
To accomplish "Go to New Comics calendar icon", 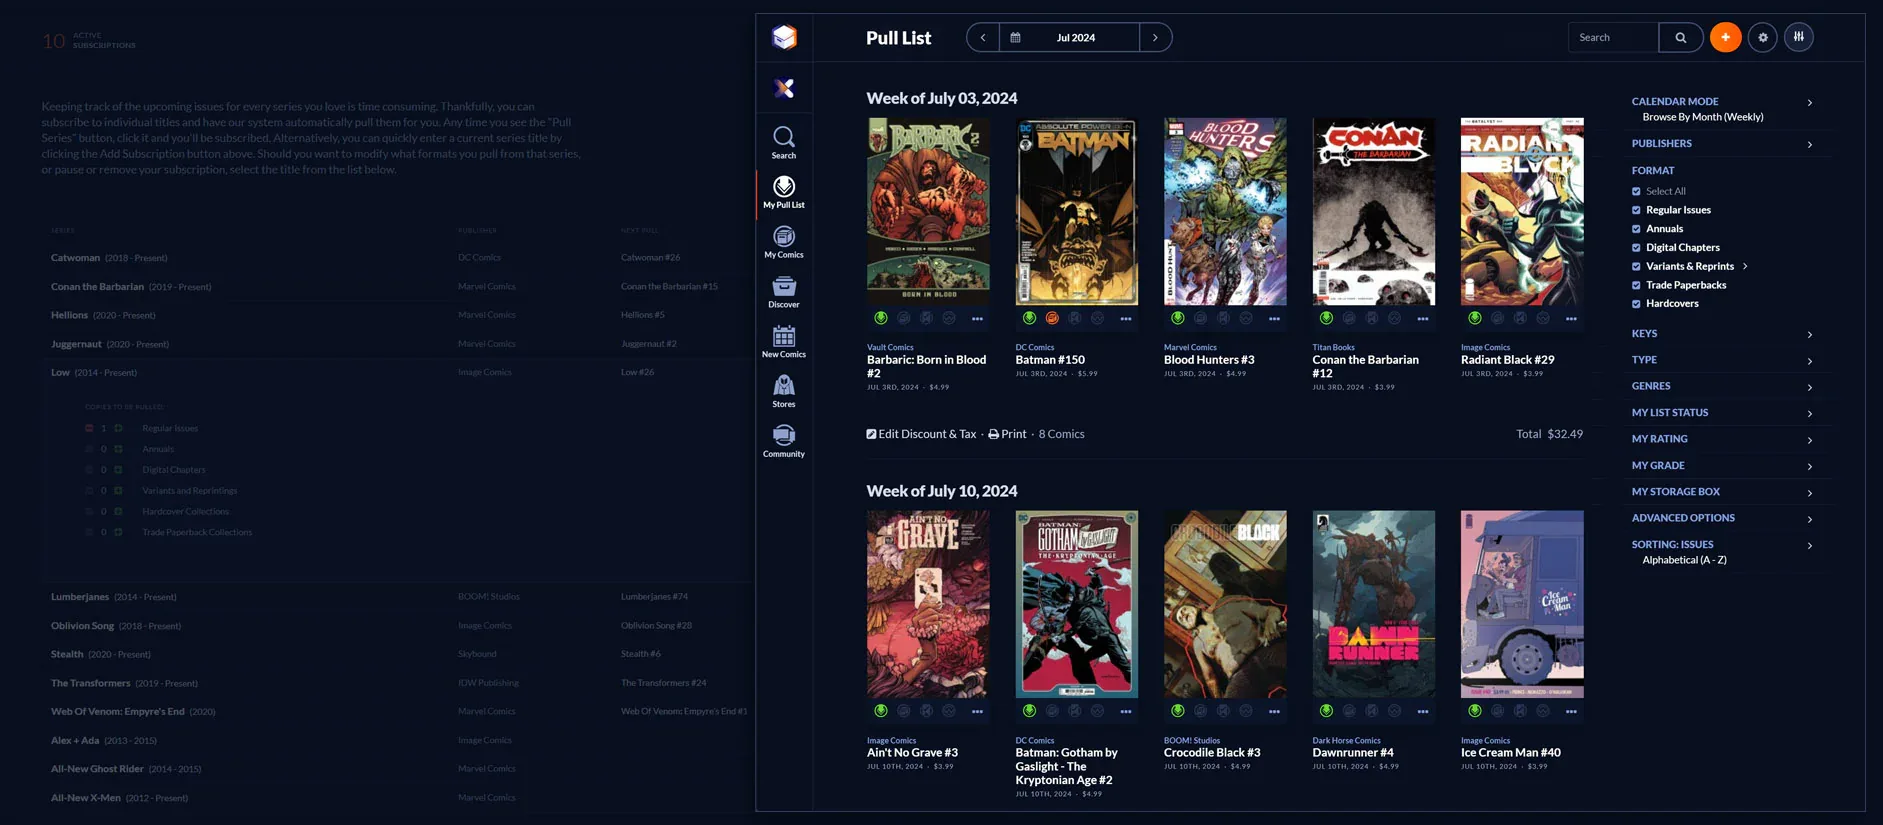I will click(x=783, y=340).
